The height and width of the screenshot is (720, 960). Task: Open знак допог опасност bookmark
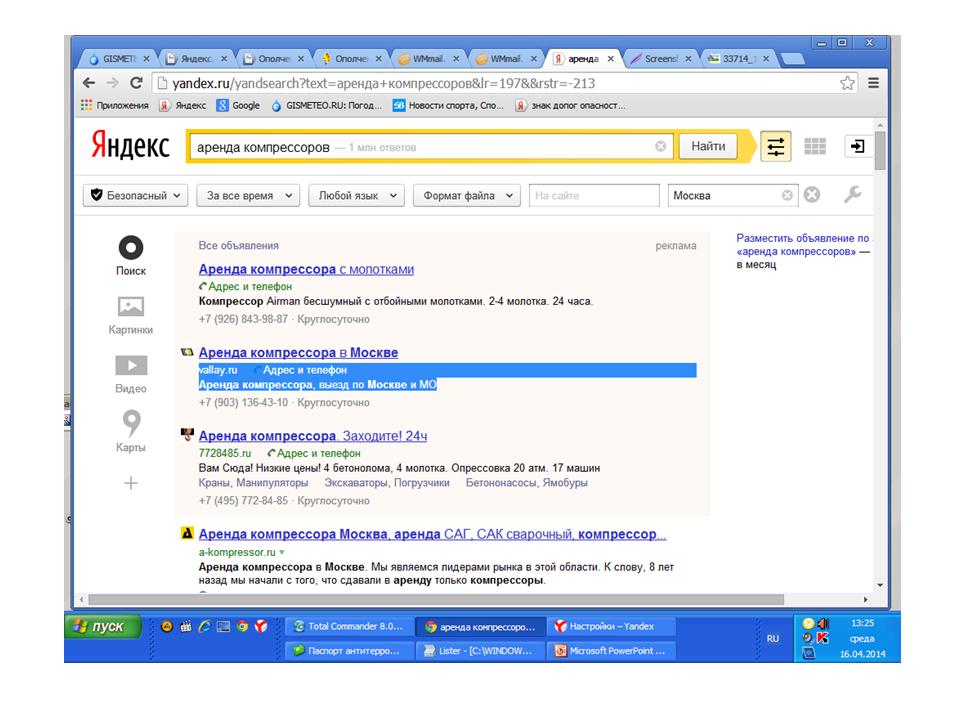tap(571, 105)
